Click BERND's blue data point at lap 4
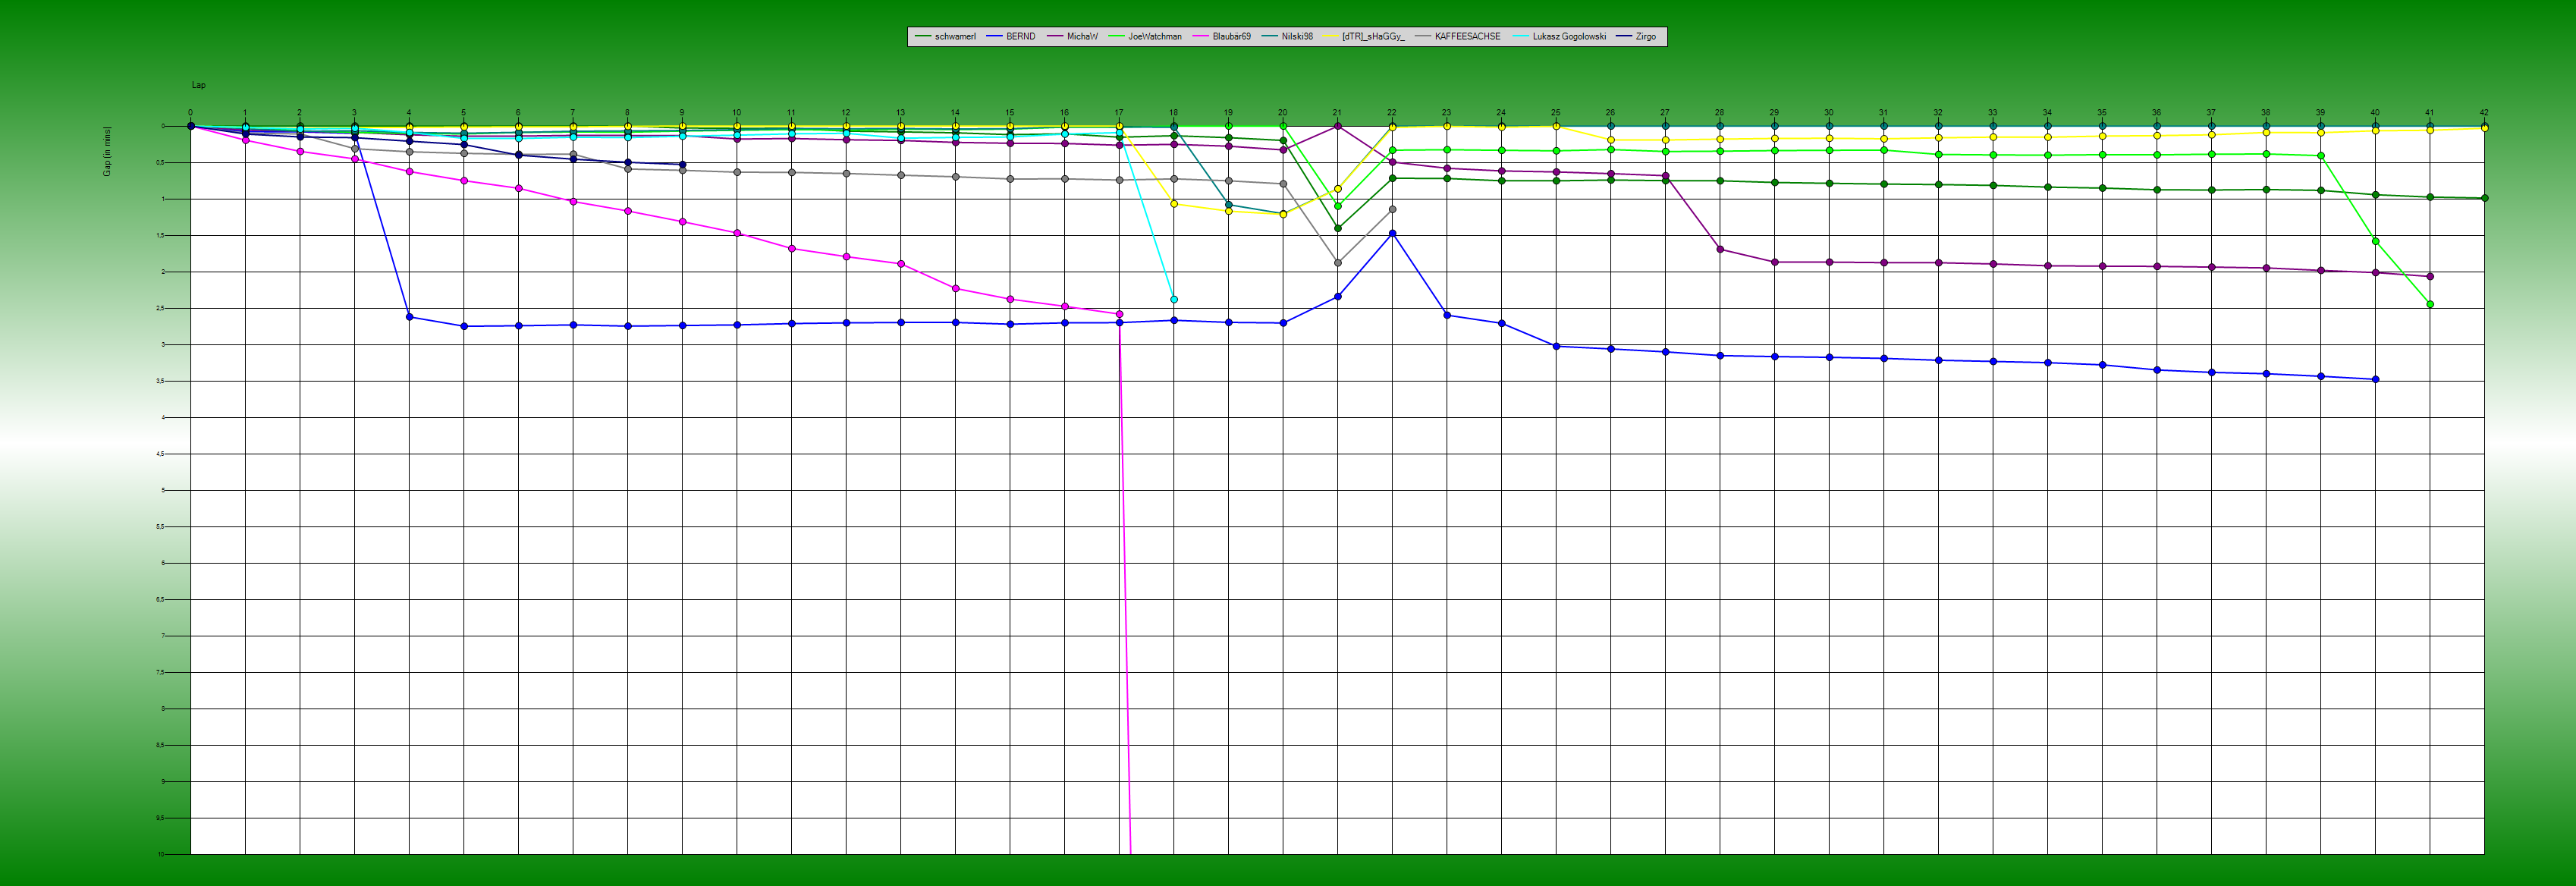Image resolution: width=2576 pixels, height=886 pixels. pos(409,317)
